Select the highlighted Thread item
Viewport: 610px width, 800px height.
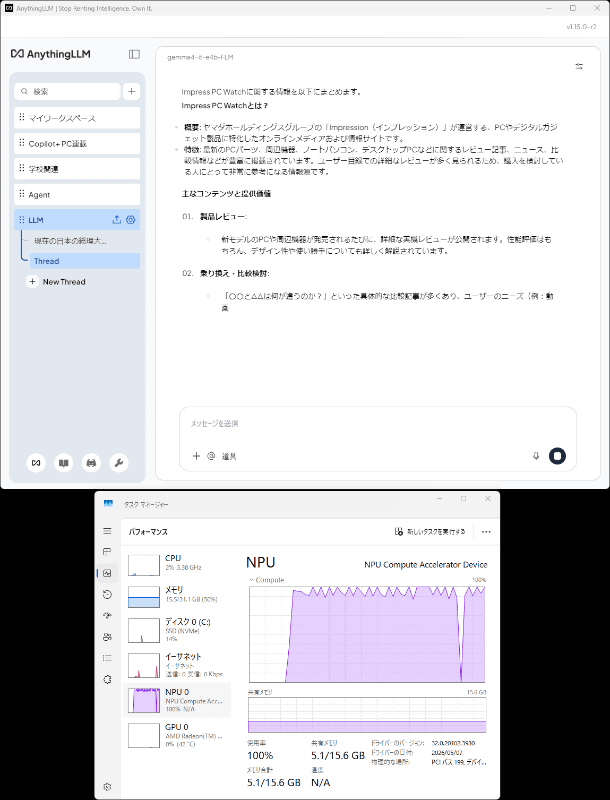[85, 261]
